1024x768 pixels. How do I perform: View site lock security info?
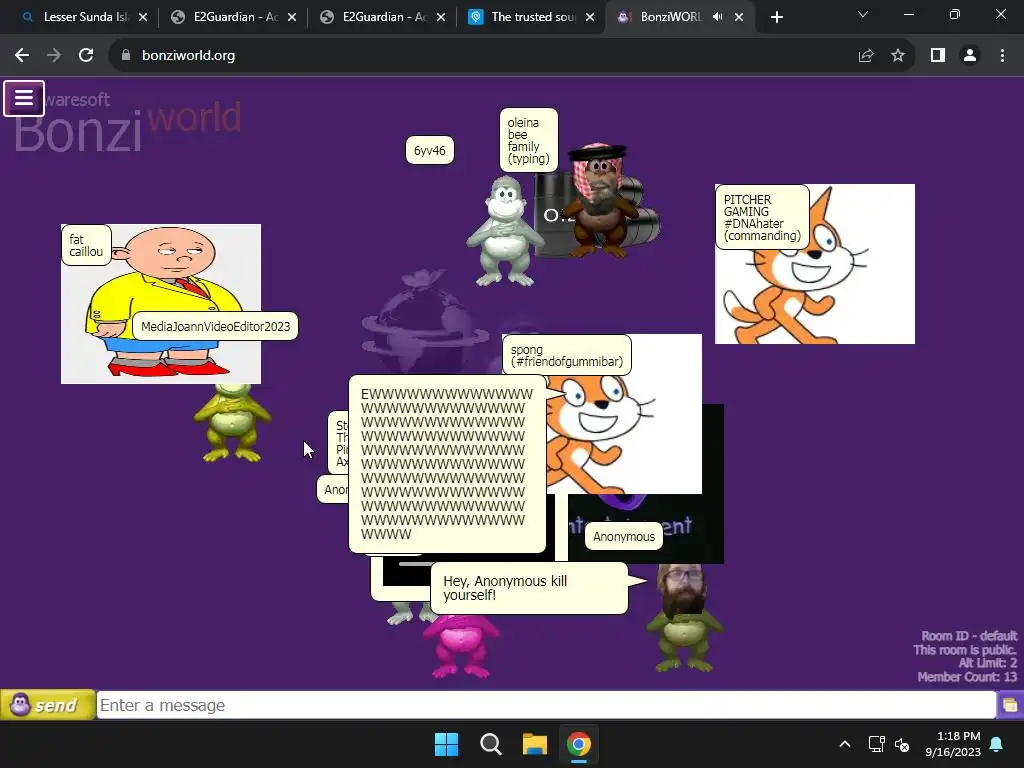(126, 56)
